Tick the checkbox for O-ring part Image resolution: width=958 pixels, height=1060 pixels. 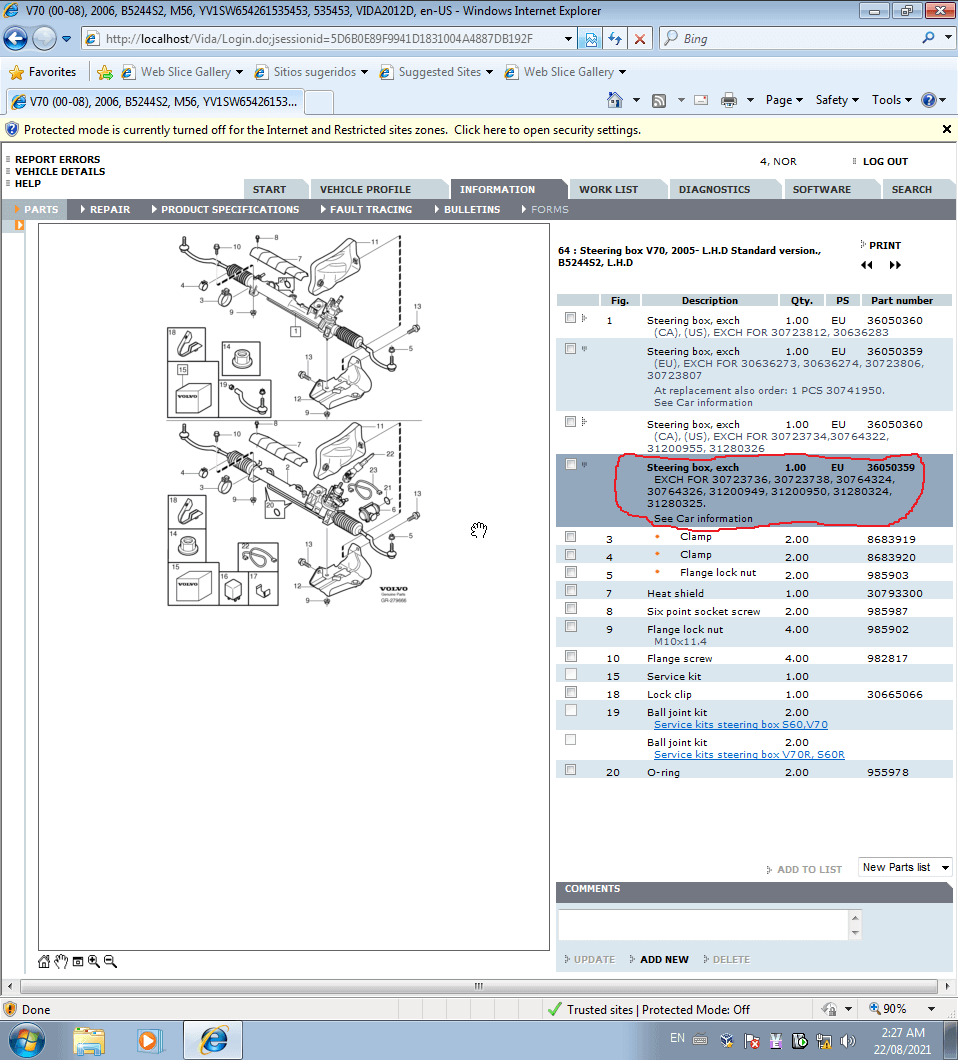tap(570, 770)
